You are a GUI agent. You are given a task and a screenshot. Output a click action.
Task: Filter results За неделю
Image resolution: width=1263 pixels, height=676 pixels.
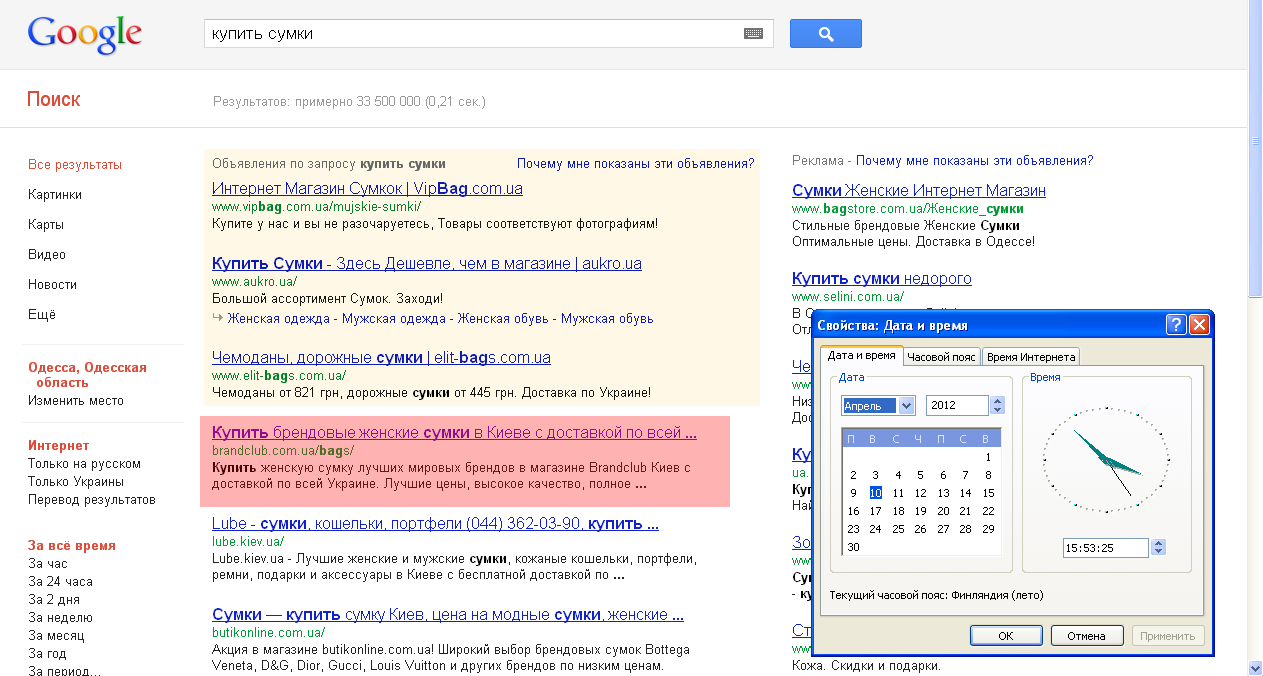pos(60,618)
